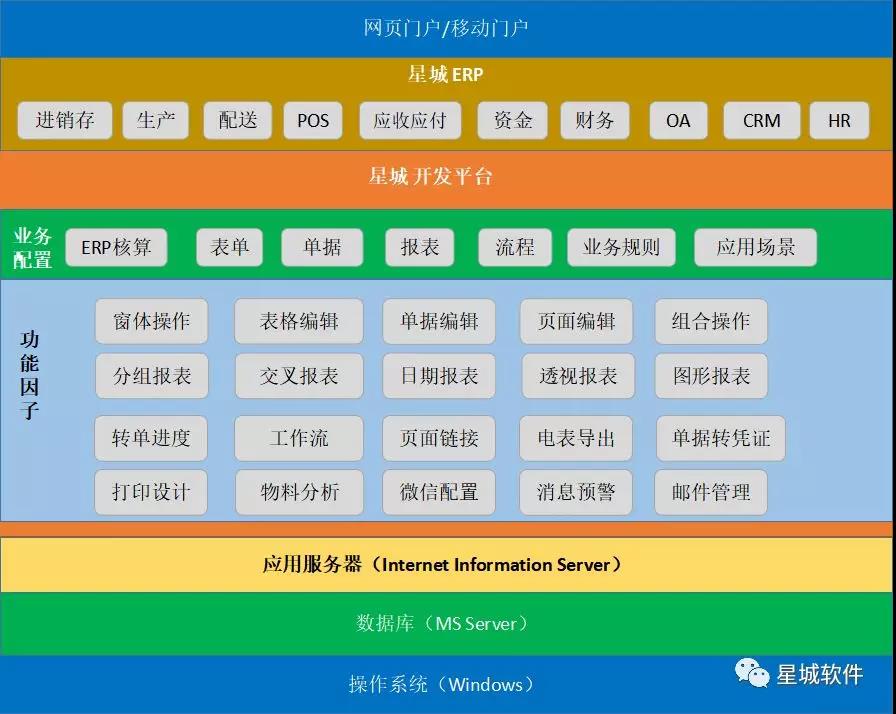Click the 透视报表 function box

pyautogui.click(x=578, y=376)
